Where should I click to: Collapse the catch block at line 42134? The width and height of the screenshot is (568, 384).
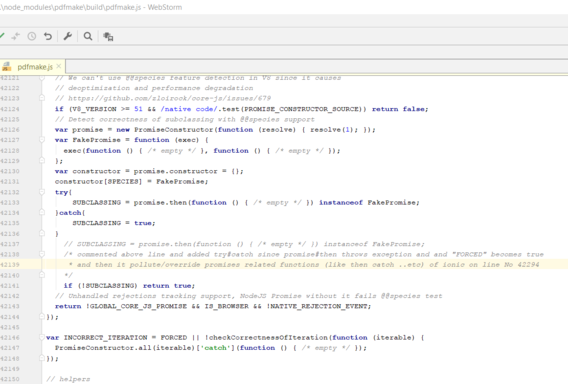42,213
